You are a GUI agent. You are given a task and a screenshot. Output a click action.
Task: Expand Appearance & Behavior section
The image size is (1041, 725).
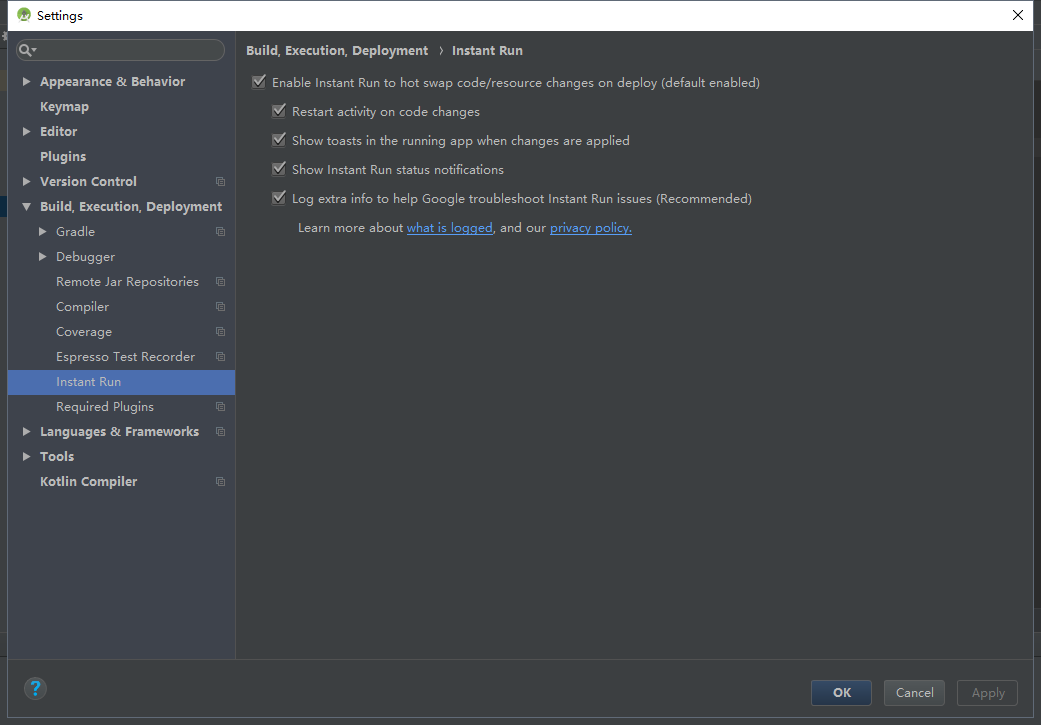(x=27, y=82)
